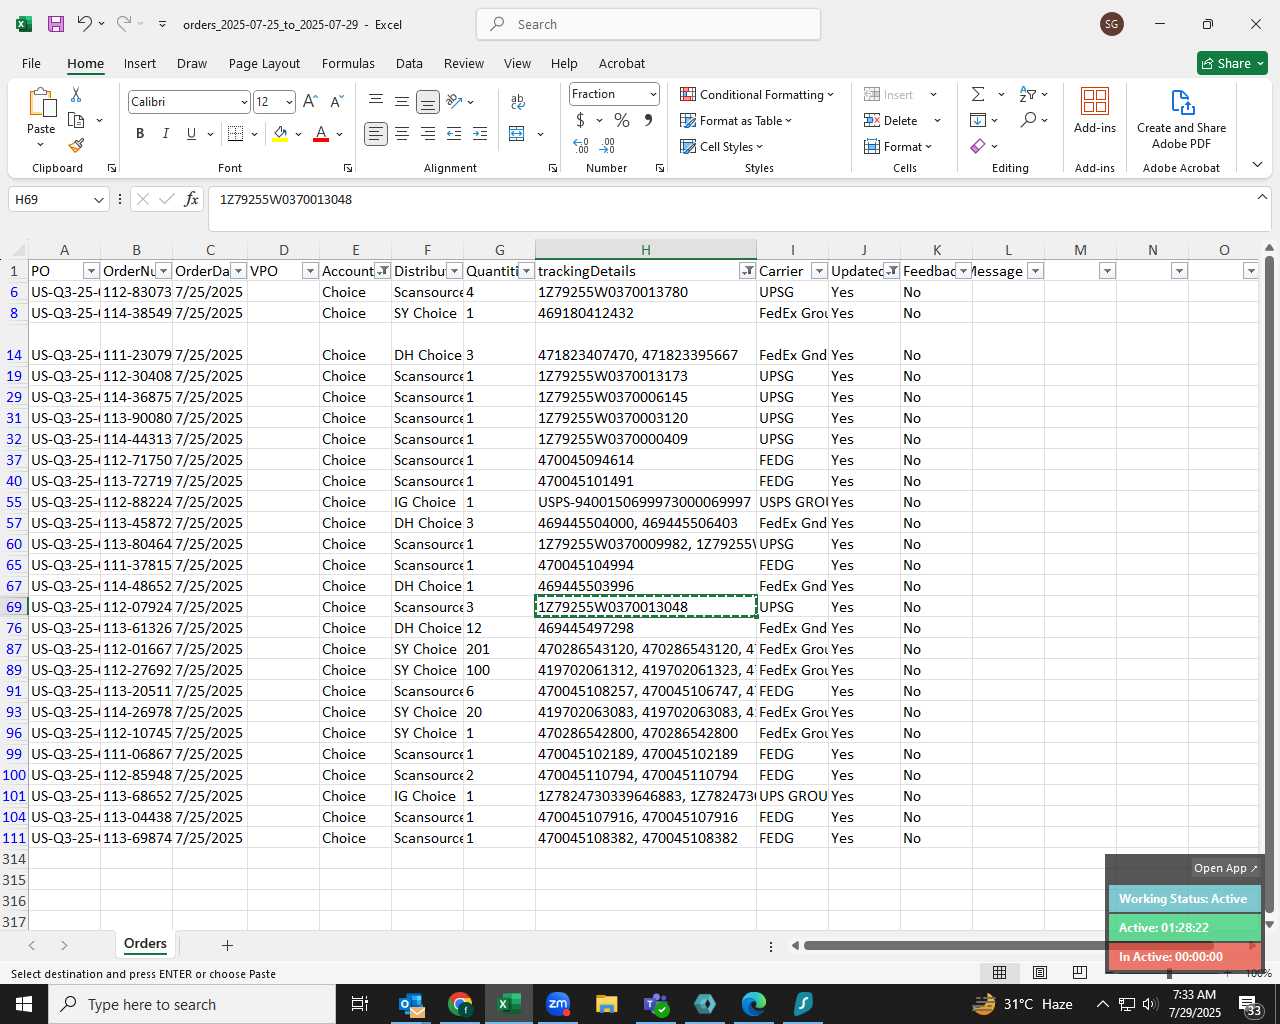The image size is (1280, 1024).
Task: Click the Format Painter brush icon
Action: [x=76, y=145]
